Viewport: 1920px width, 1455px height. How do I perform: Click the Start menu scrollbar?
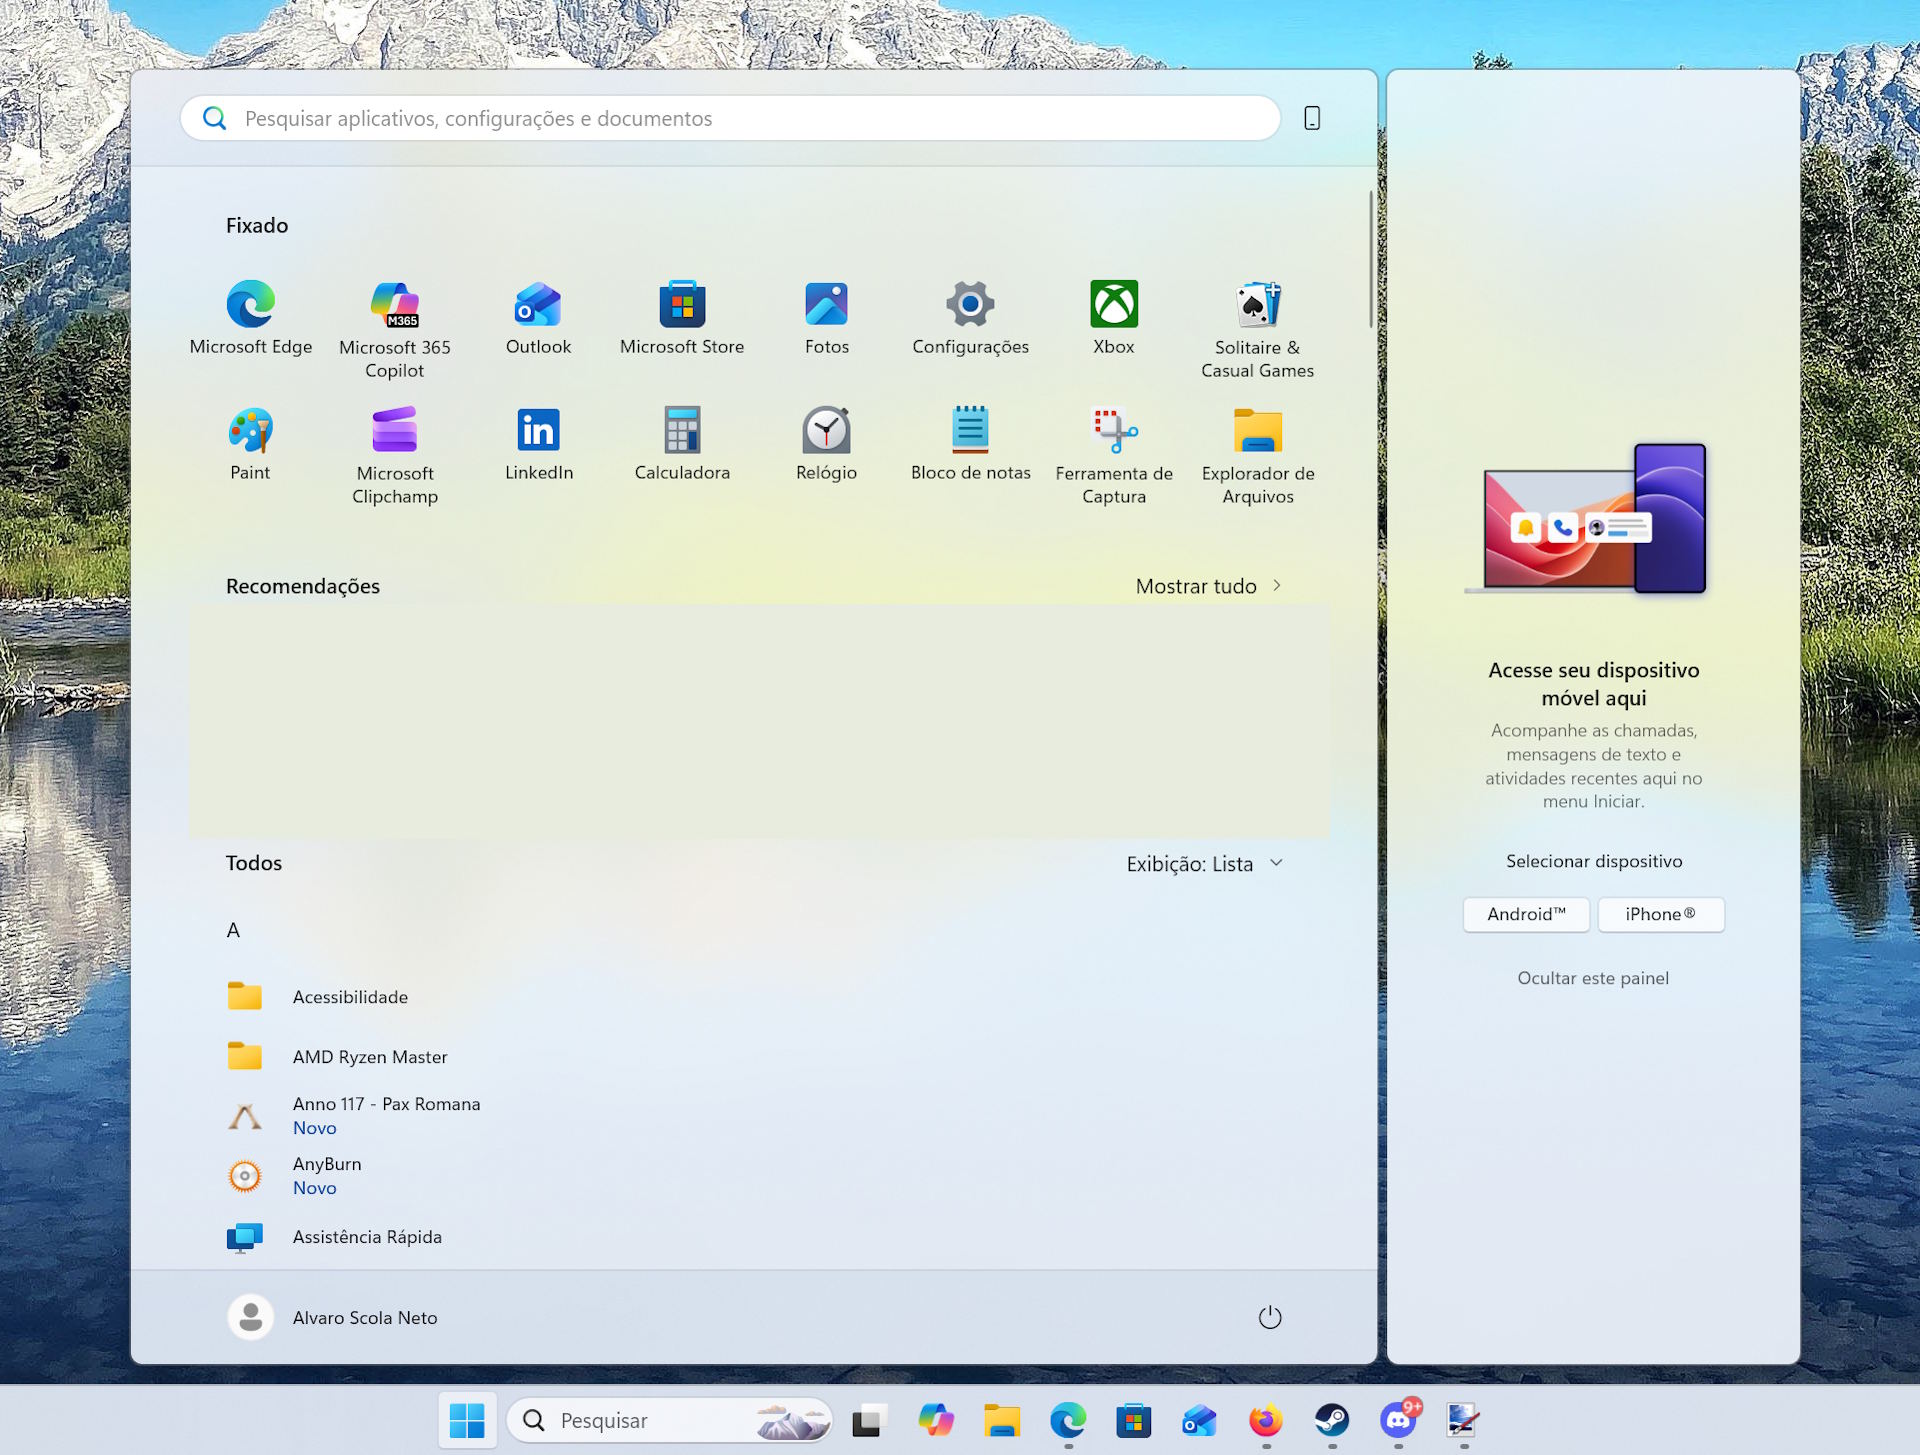coord(1371,260)
